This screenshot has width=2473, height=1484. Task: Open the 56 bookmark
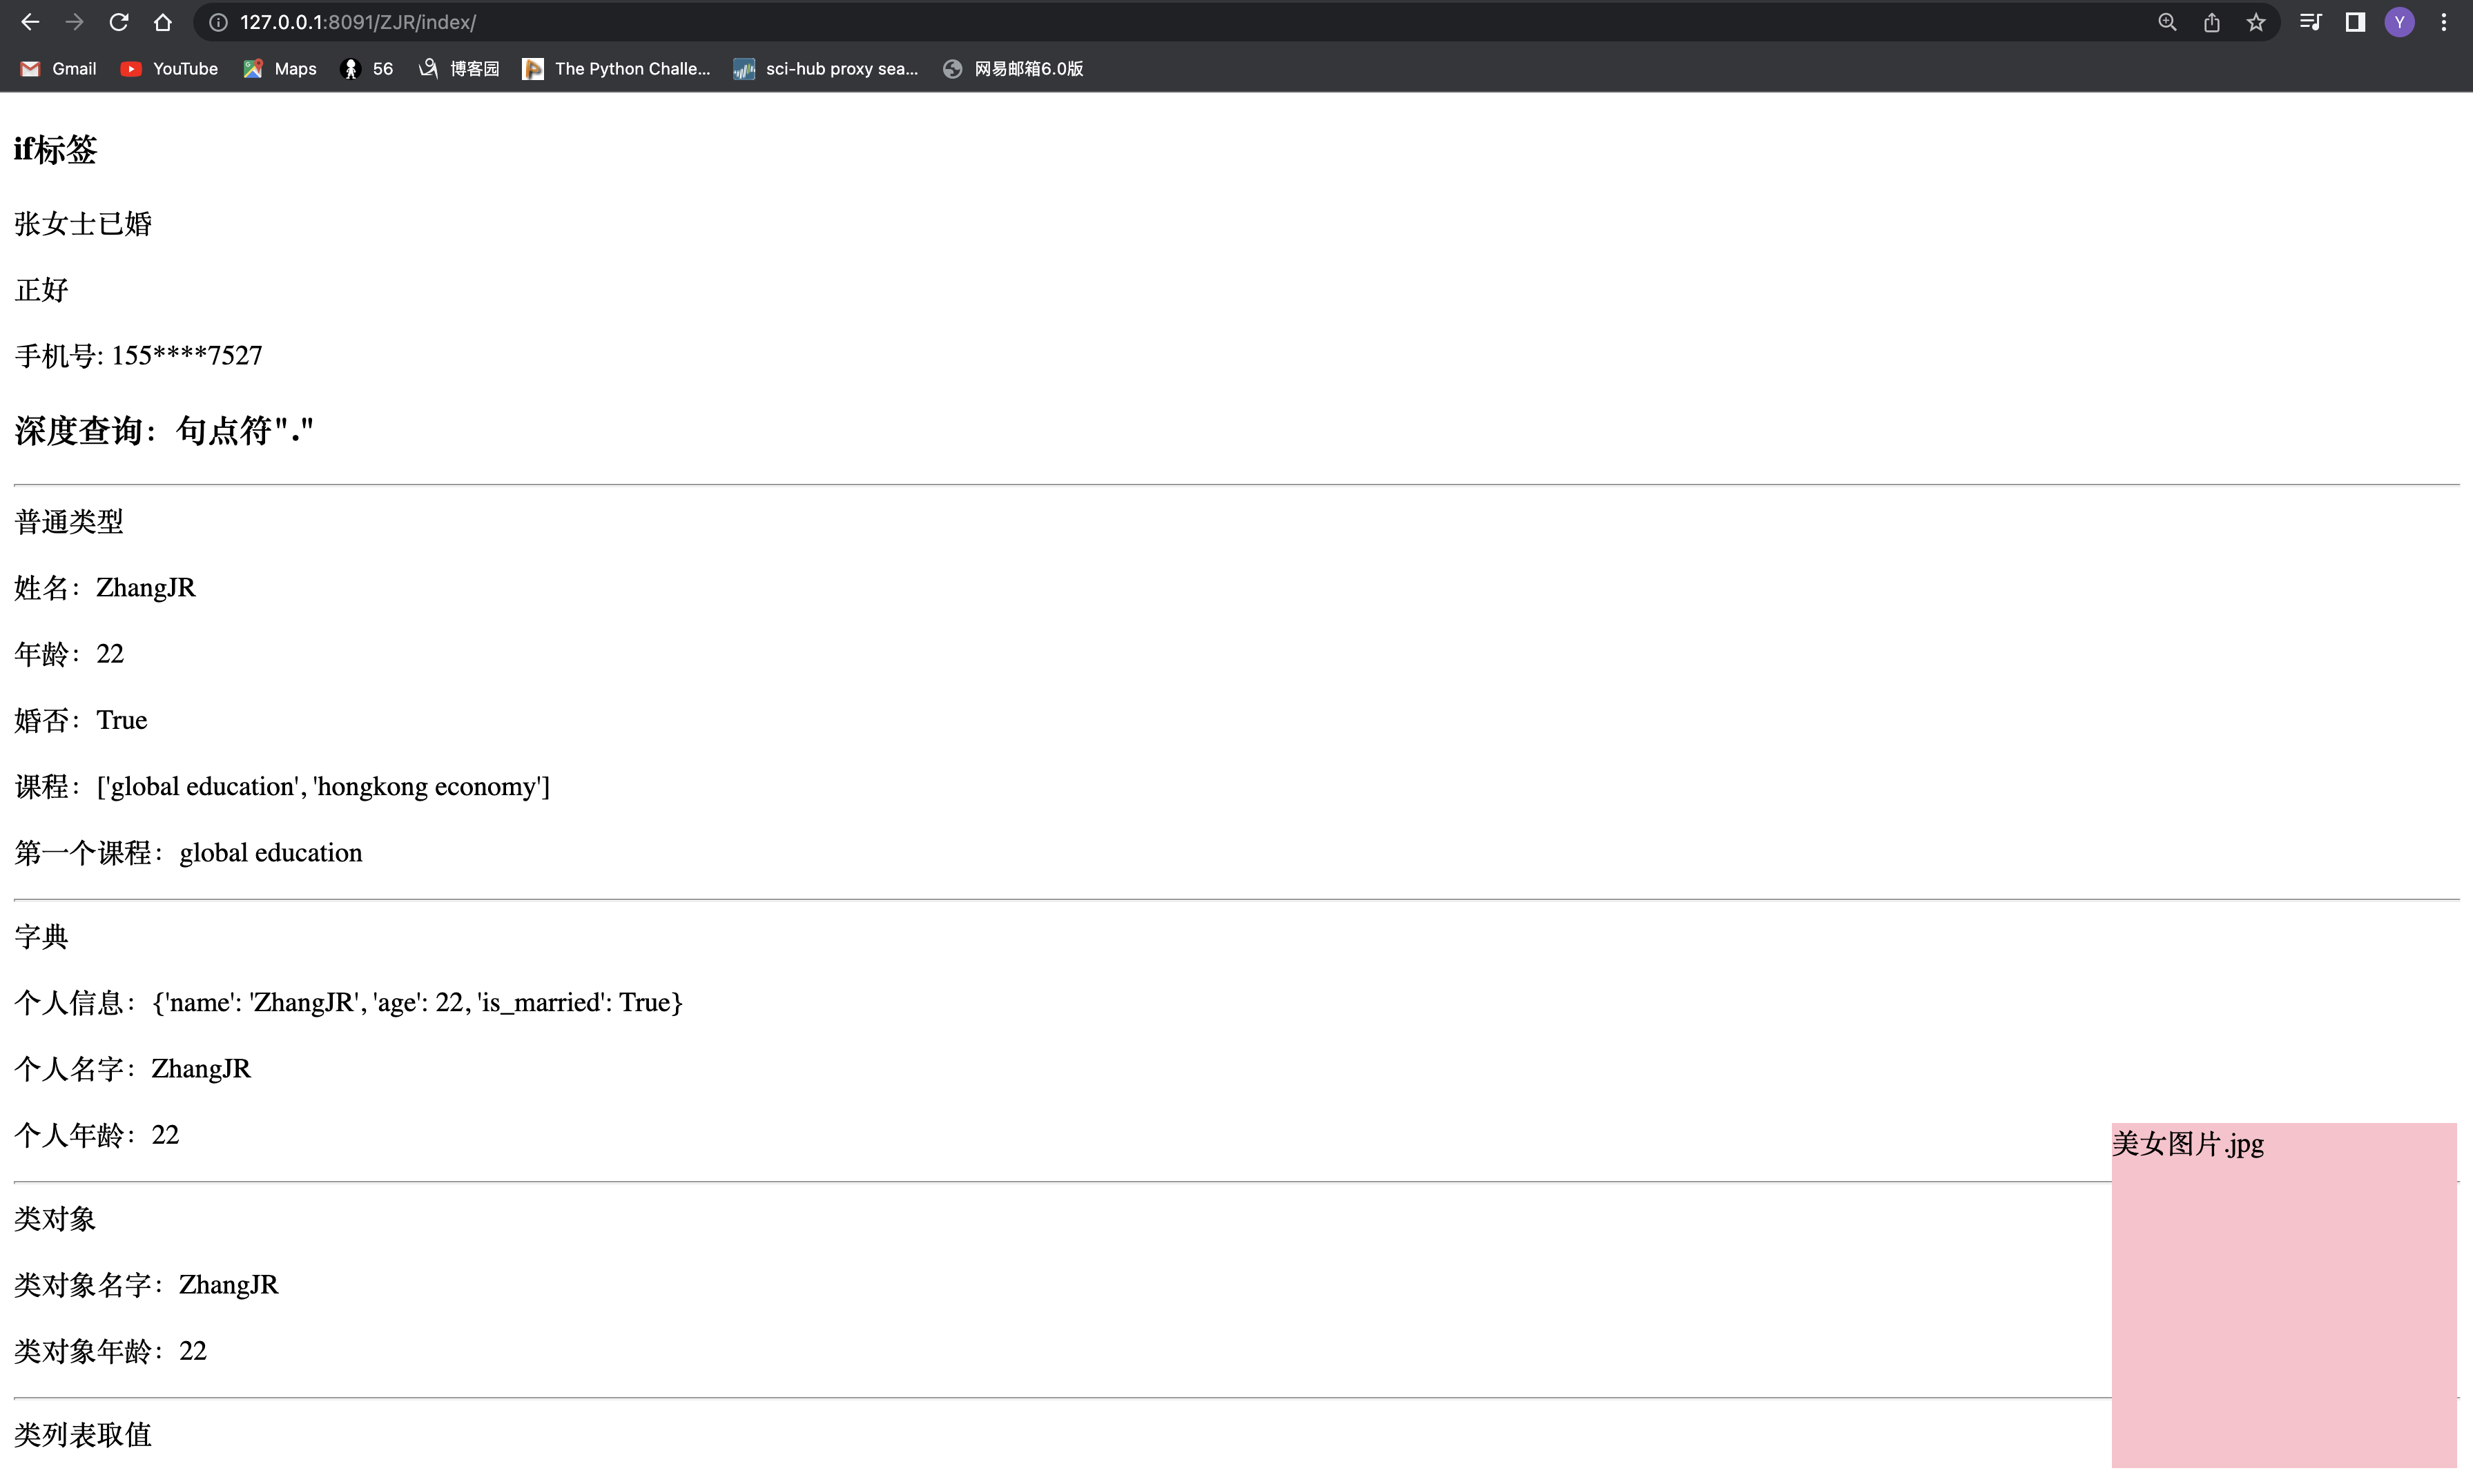[367, 69]
